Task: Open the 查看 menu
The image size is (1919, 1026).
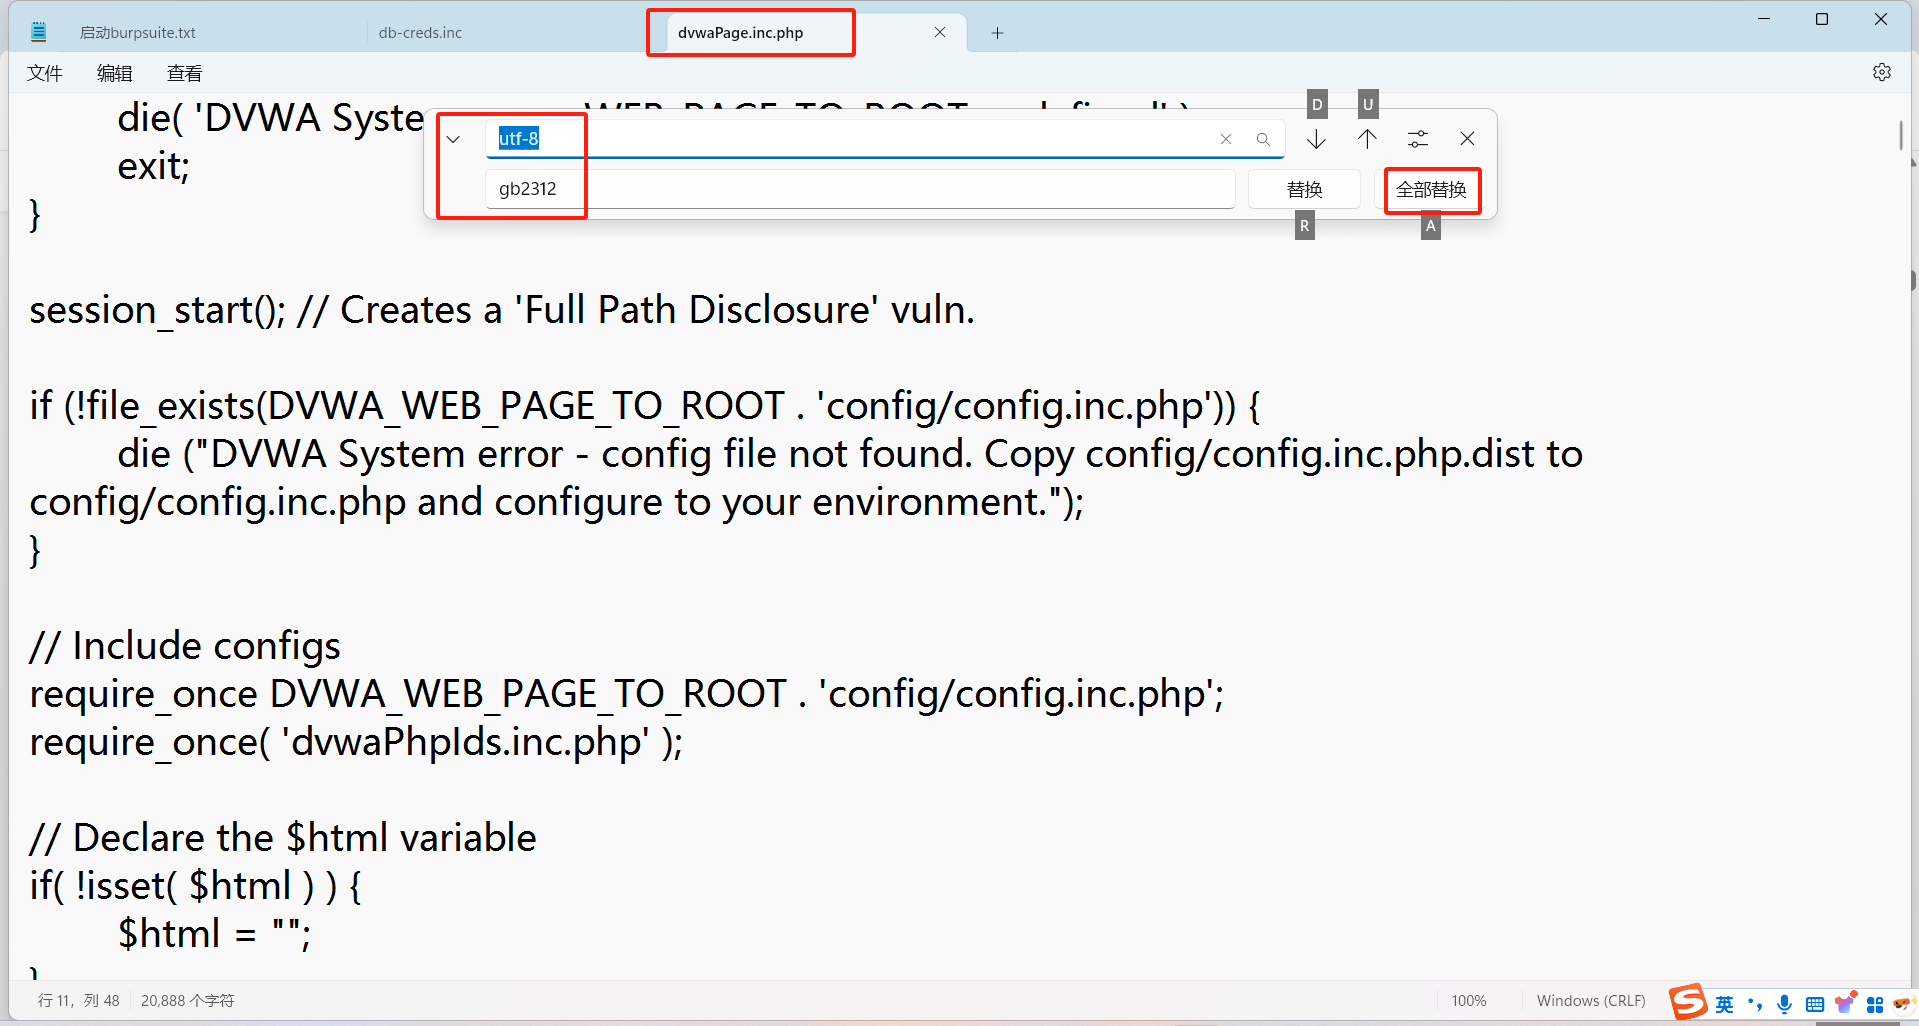Action: (184, 73)
